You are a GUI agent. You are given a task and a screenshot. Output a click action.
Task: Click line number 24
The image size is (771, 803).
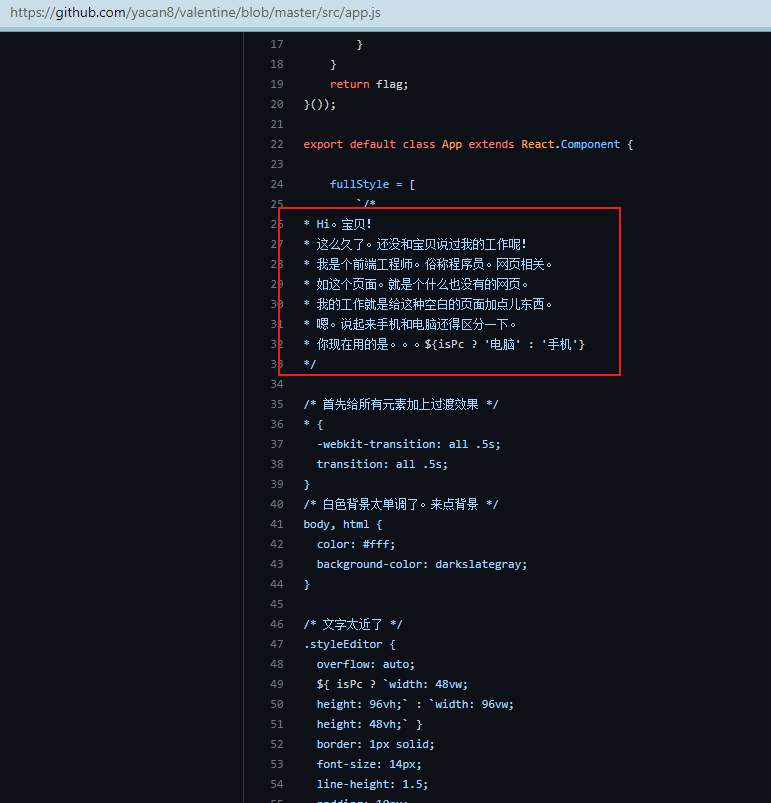pos(276,184)
